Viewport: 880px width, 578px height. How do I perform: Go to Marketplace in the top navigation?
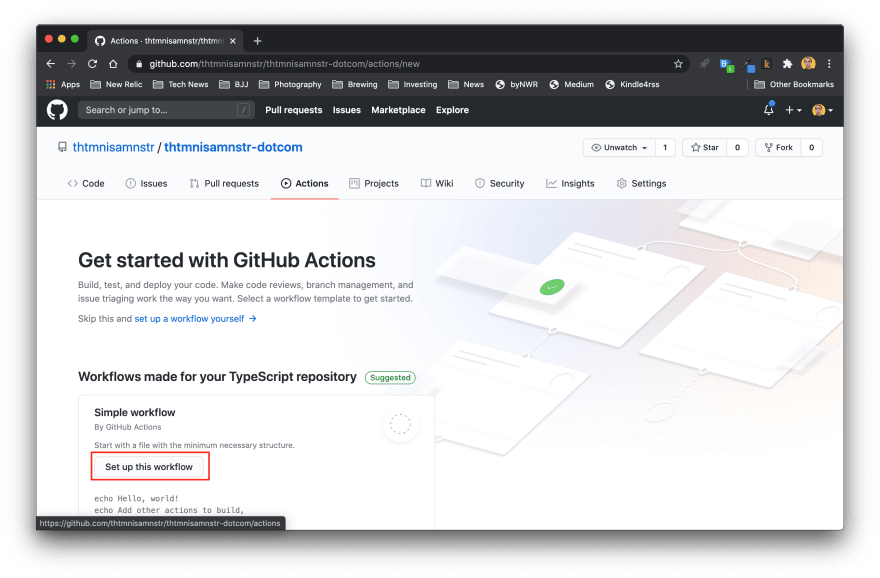coord(398,110)
